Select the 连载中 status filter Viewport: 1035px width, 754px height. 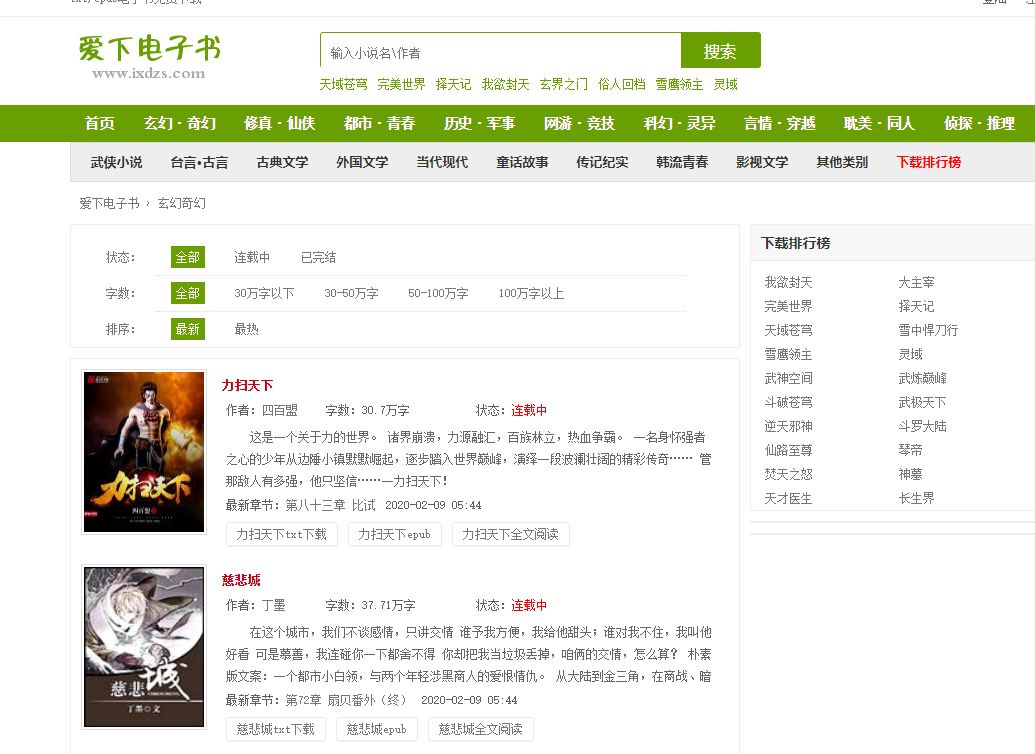[x=255, y=257]
